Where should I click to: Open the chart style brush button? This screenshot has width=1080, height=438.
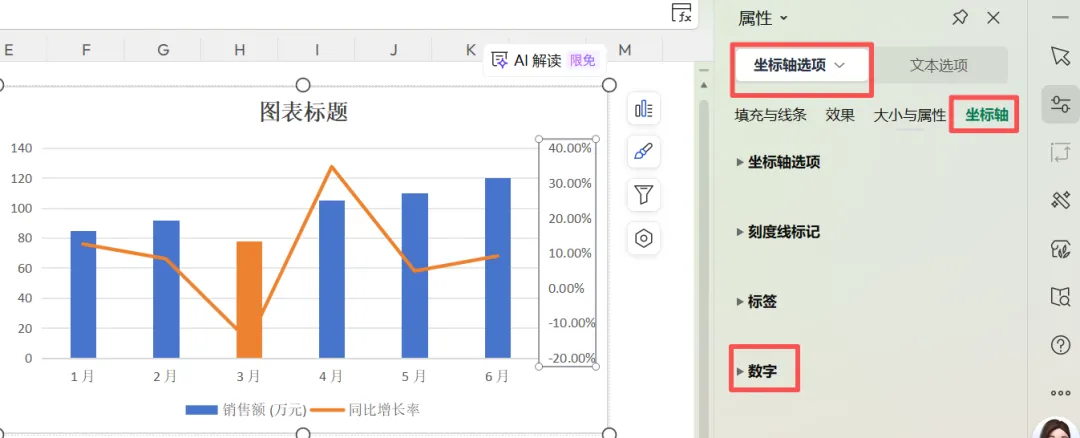point(644,152)
